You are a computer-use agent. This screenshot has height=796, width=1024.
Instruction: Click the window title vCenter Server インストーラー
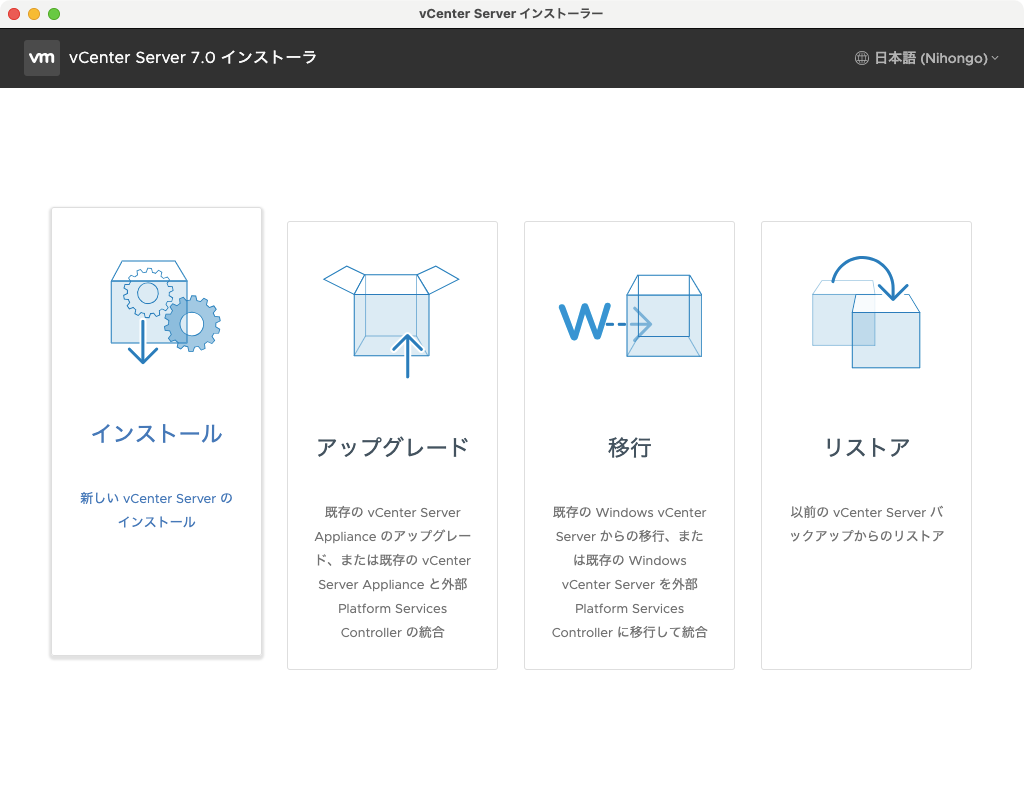(511, 14)
